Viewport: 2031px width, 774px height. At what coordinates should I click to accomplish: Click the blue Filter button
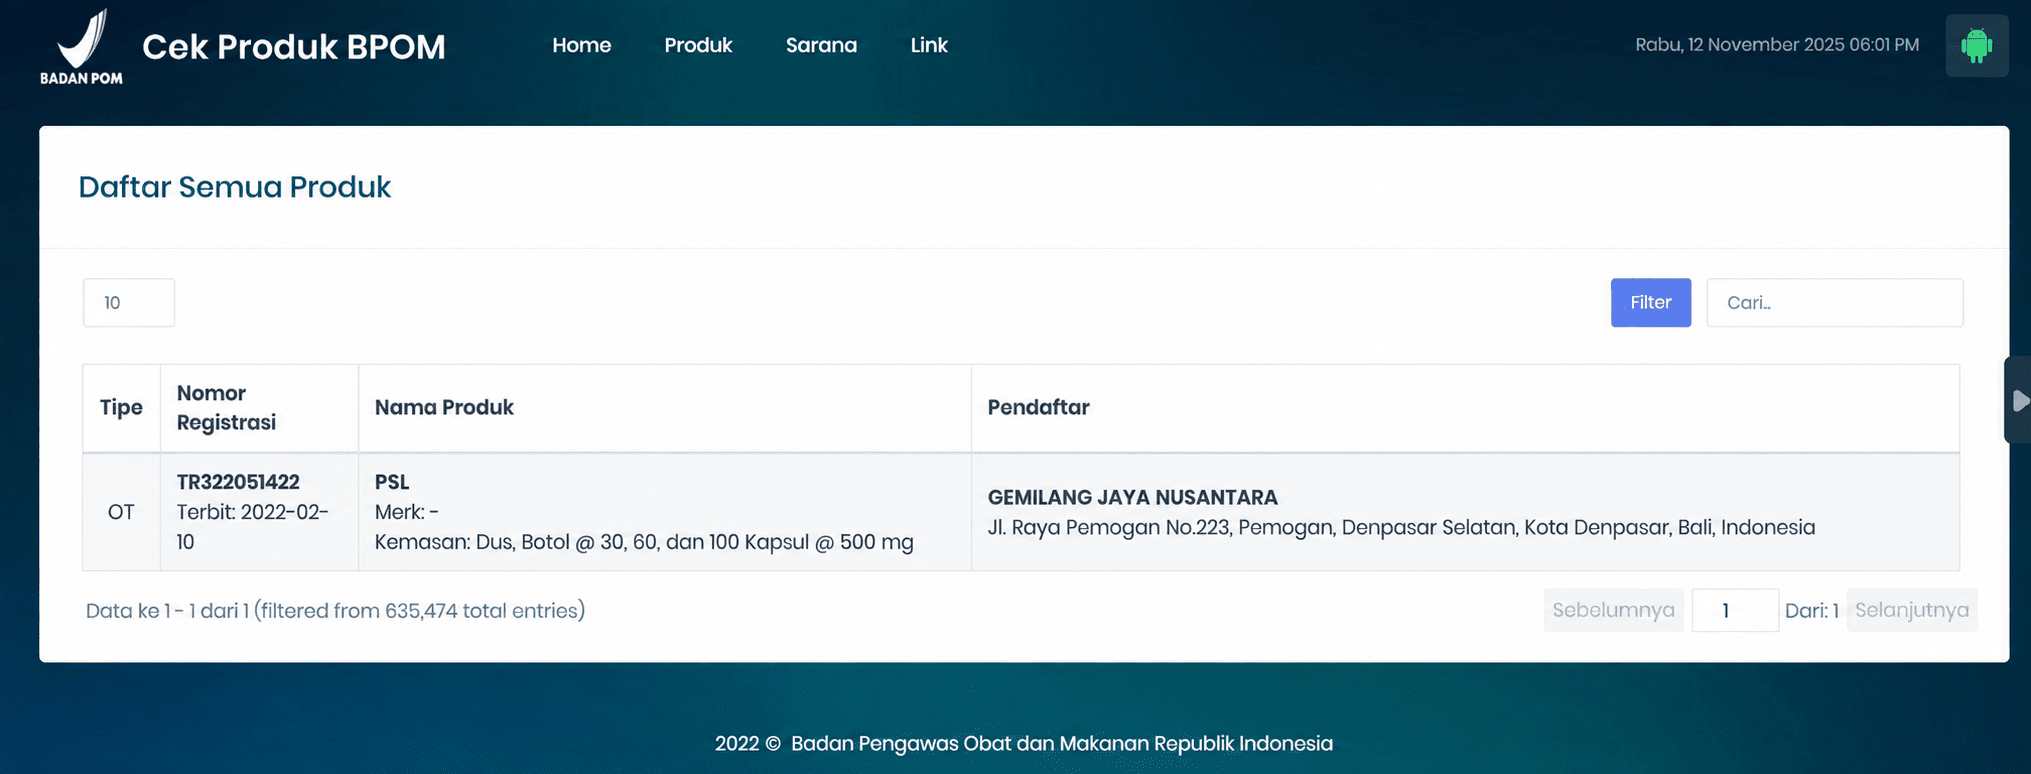pos(1650,302)
